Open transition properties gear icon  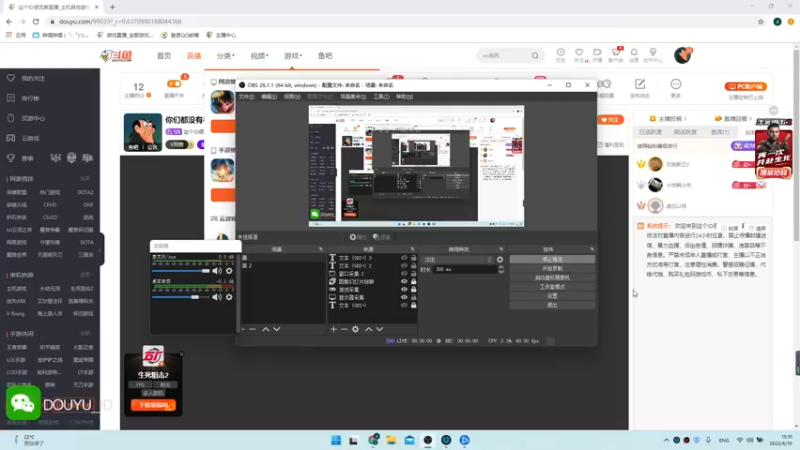coord(500,260)
